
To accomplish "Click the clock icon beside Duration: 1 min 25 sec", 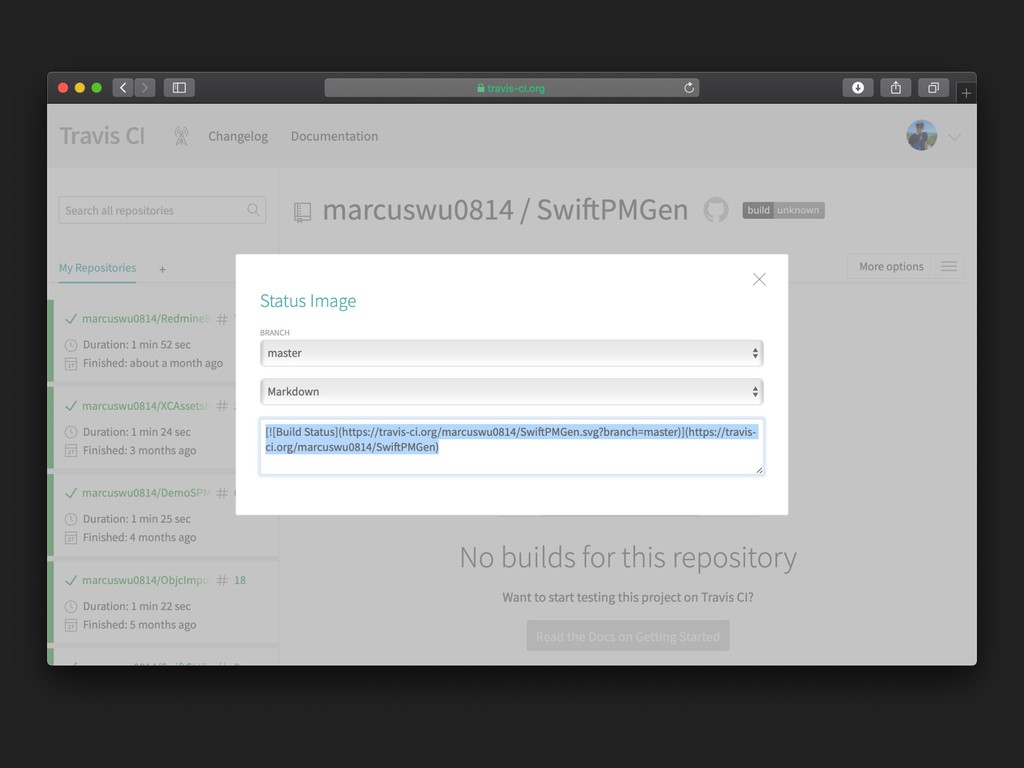I will click(71, 519).
